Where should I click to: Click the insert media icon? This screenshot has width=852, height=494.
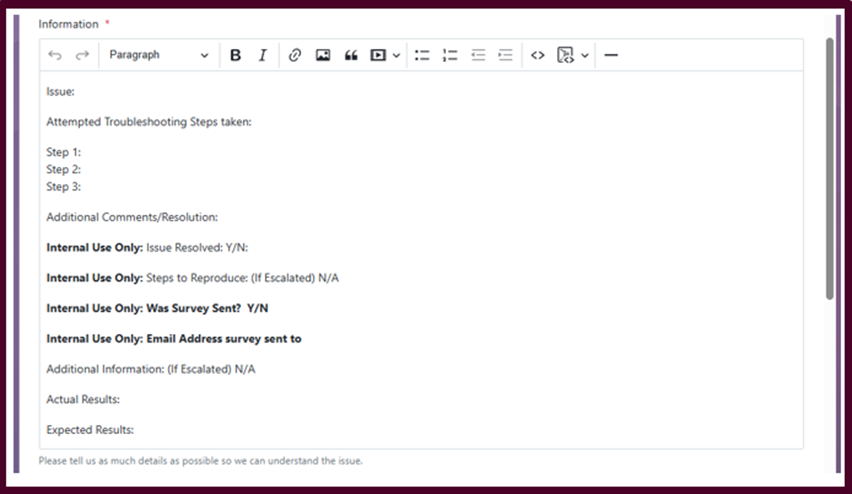[378, 56]
